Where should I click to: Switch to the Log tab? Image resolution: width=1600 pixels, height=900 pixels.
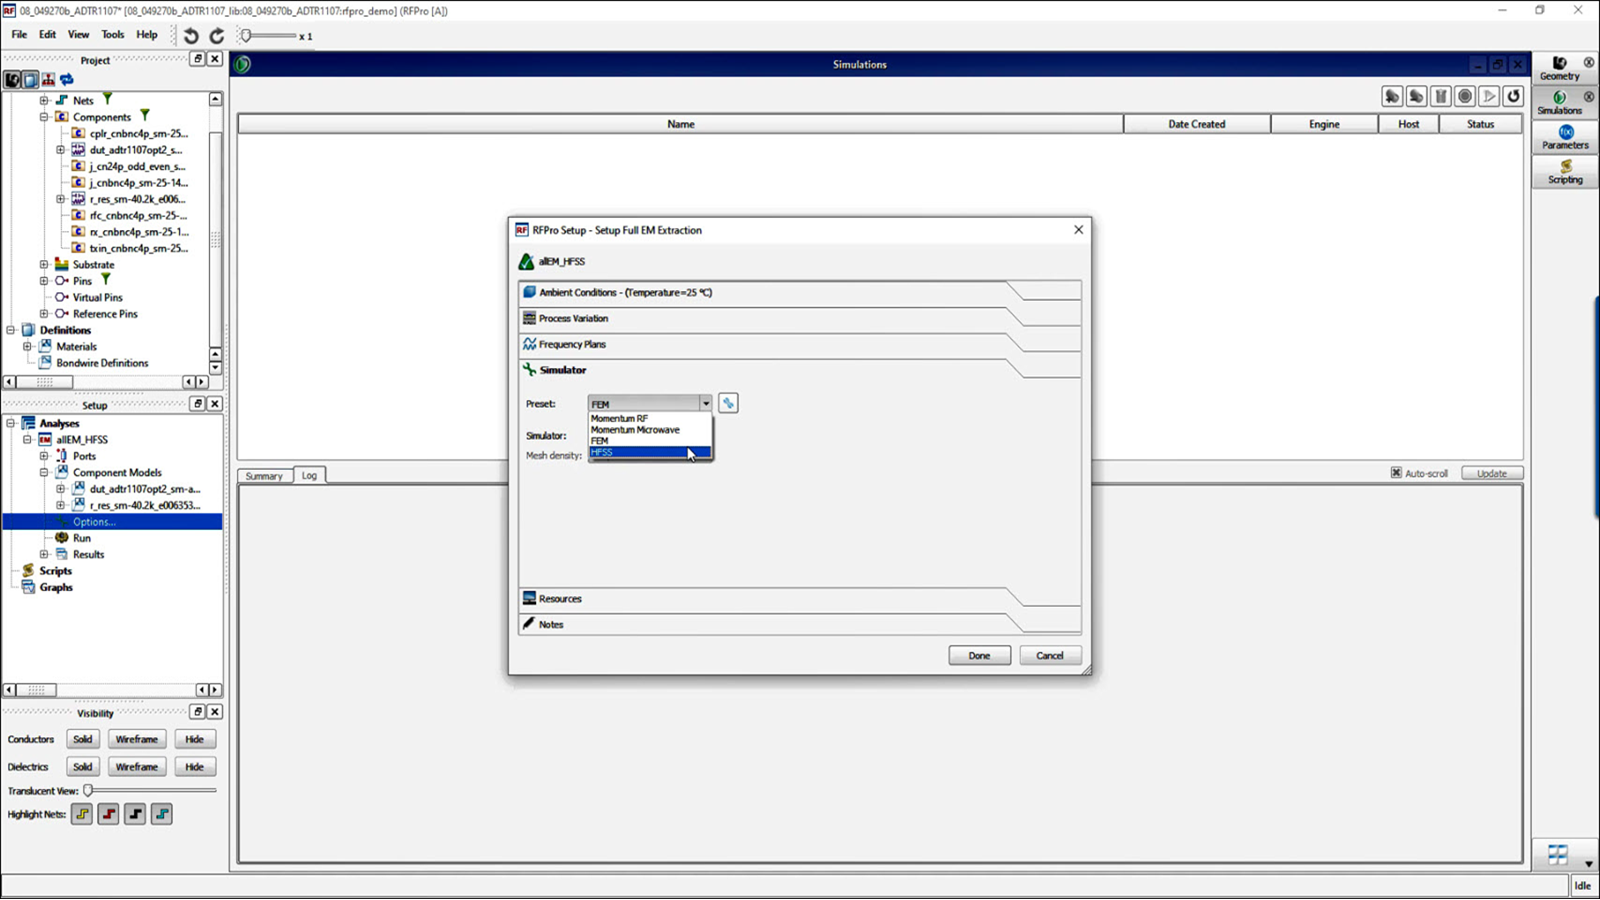point(309,476)
